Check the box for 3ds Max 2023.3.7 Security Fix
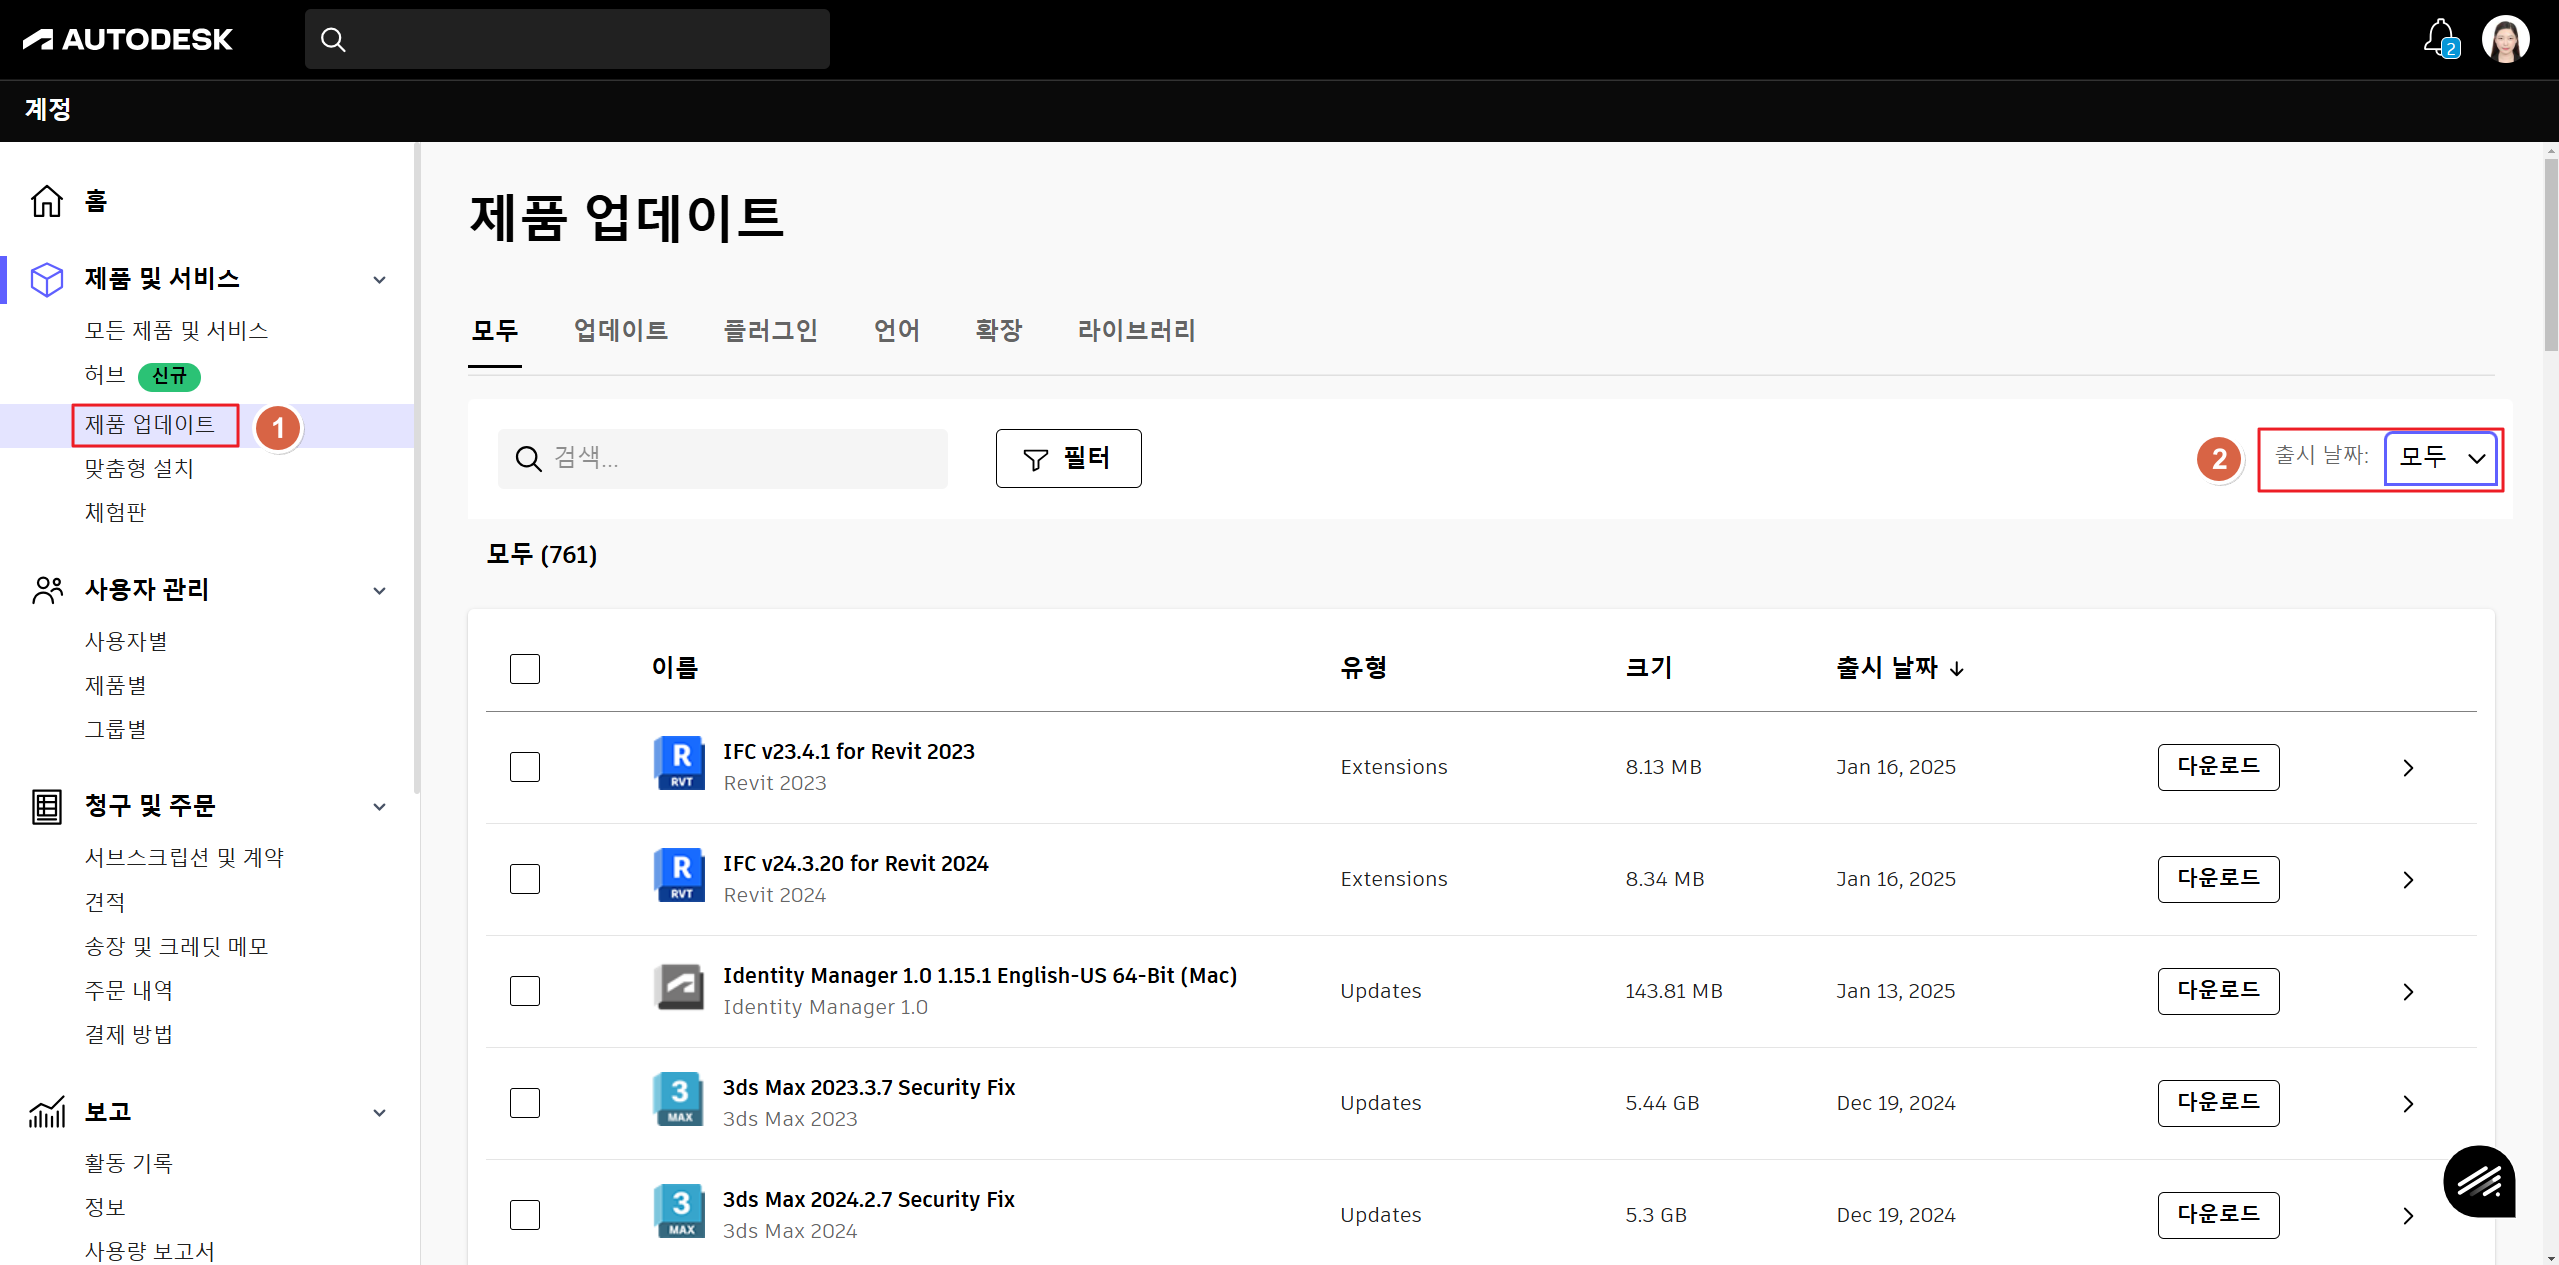This screenshot has width=2559, height=1265. 525,1103
